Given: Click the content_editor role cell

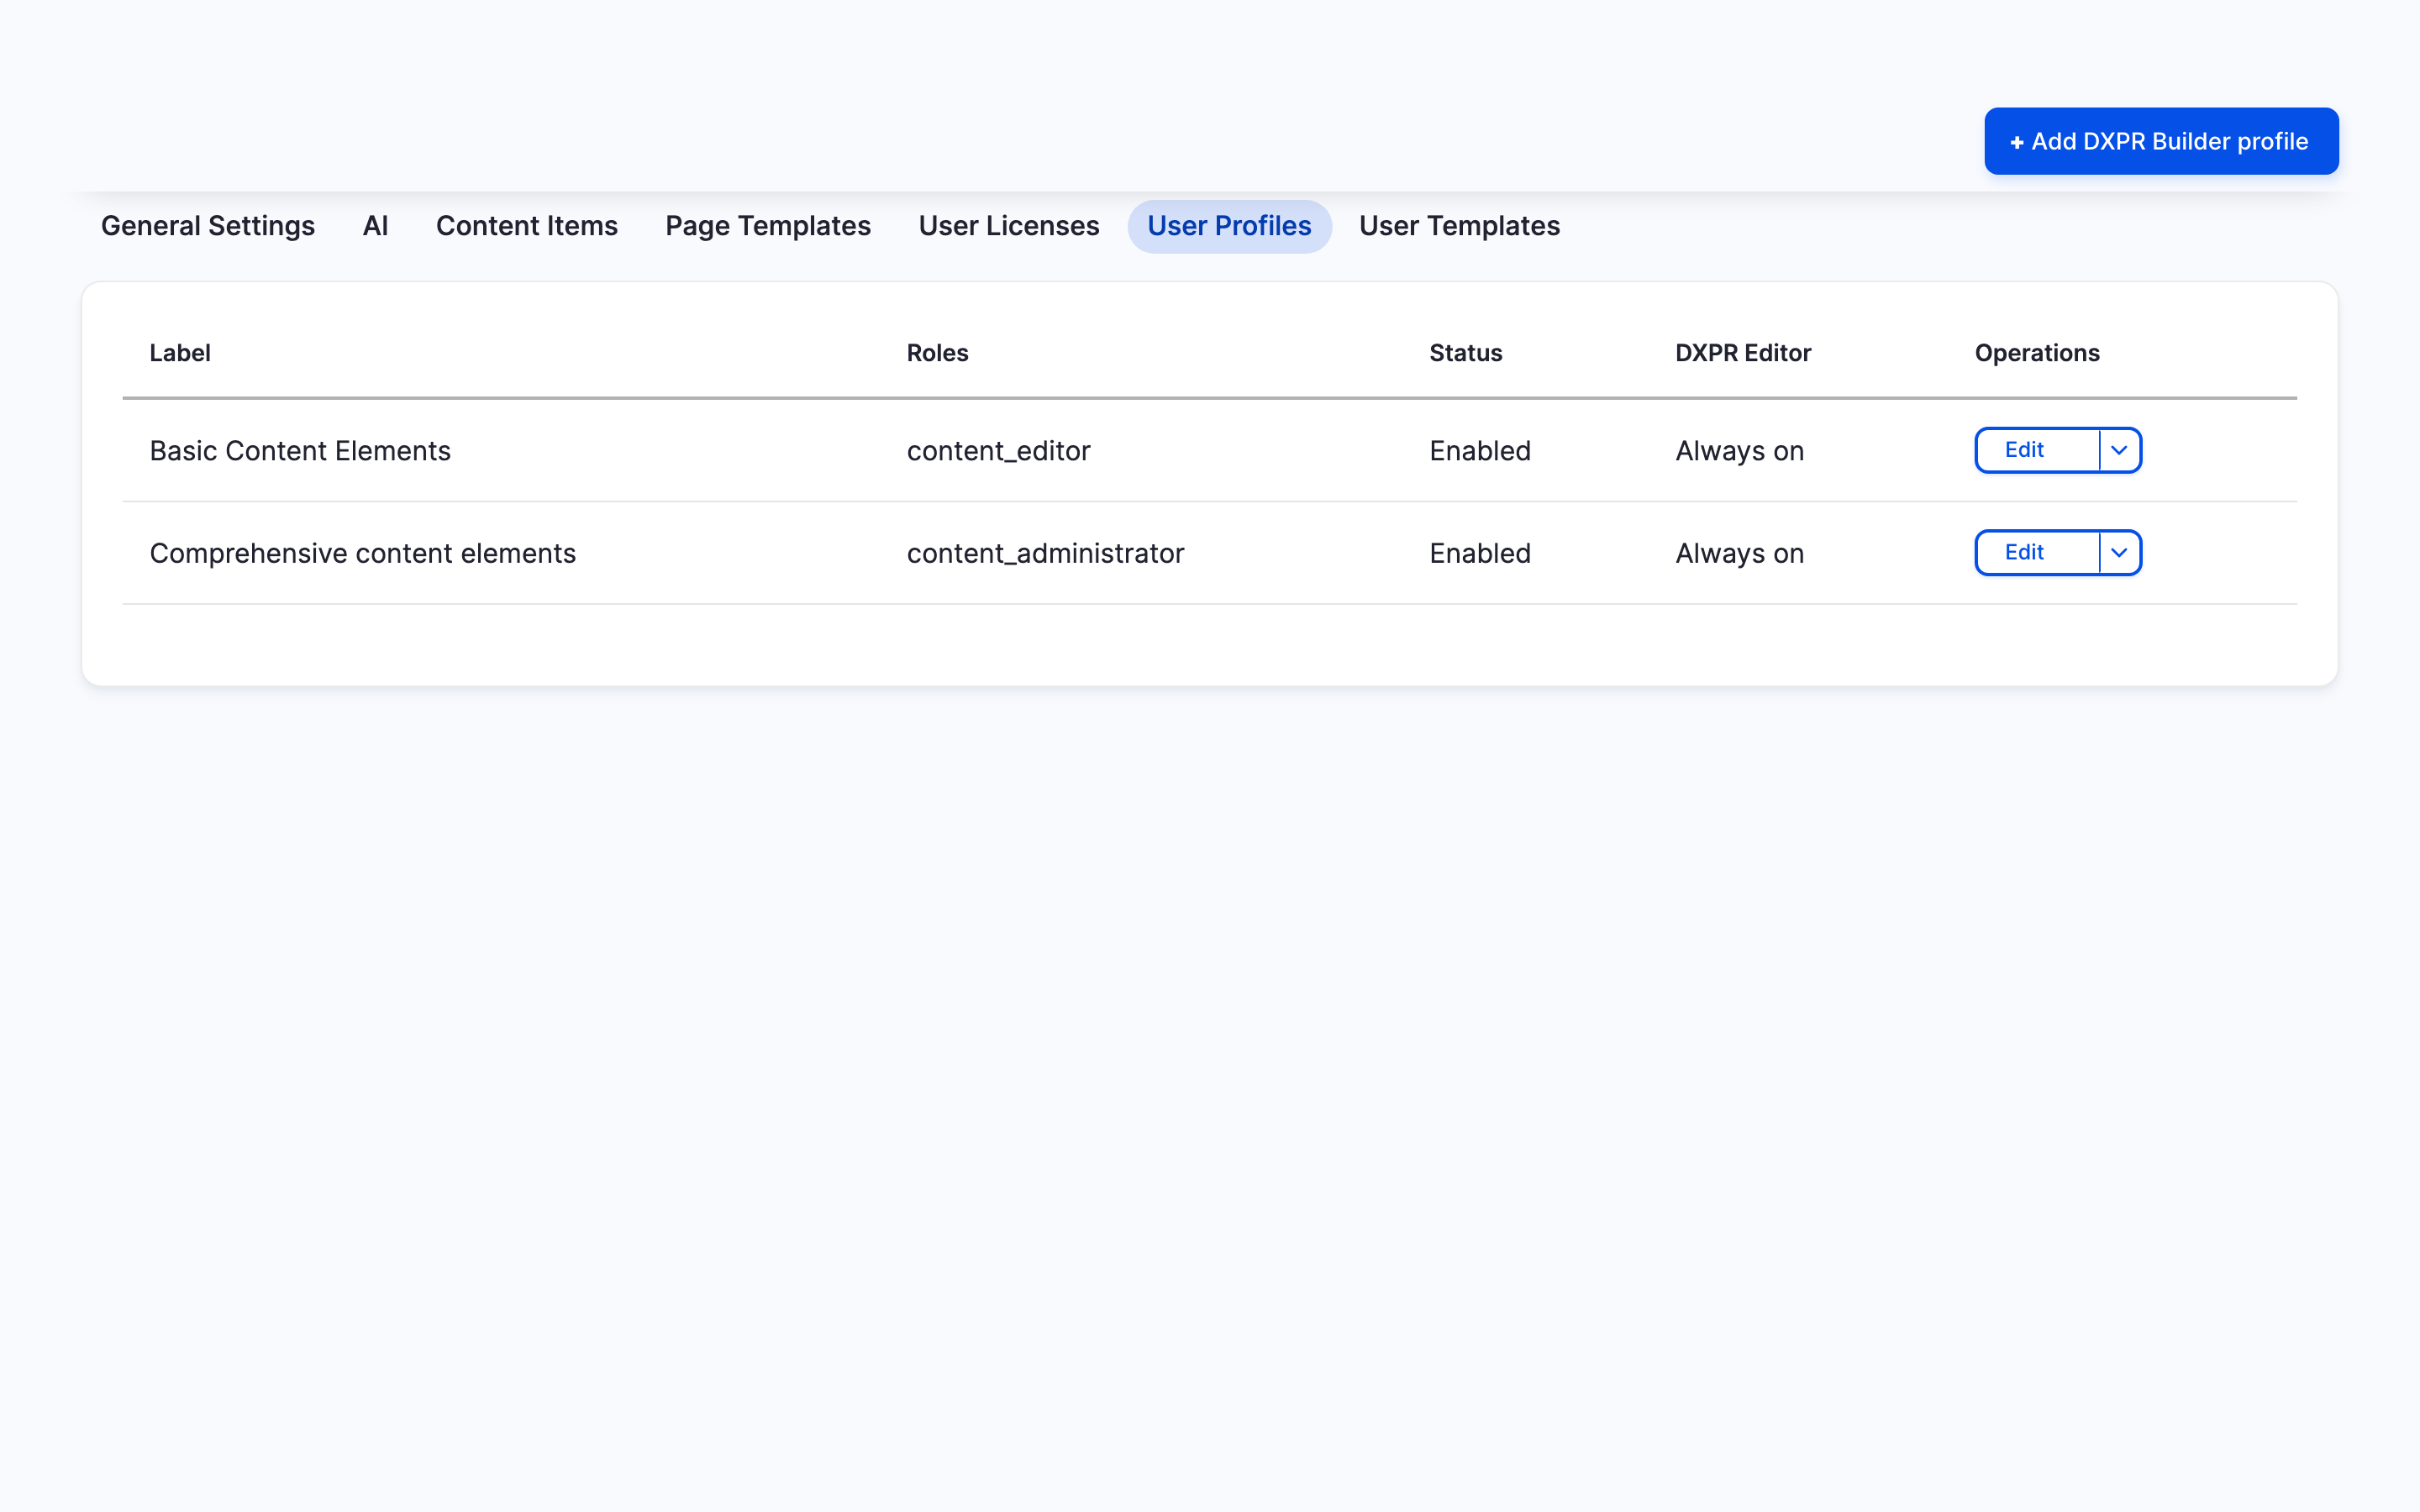Looking at the screenshot, I should click(998, 451).
